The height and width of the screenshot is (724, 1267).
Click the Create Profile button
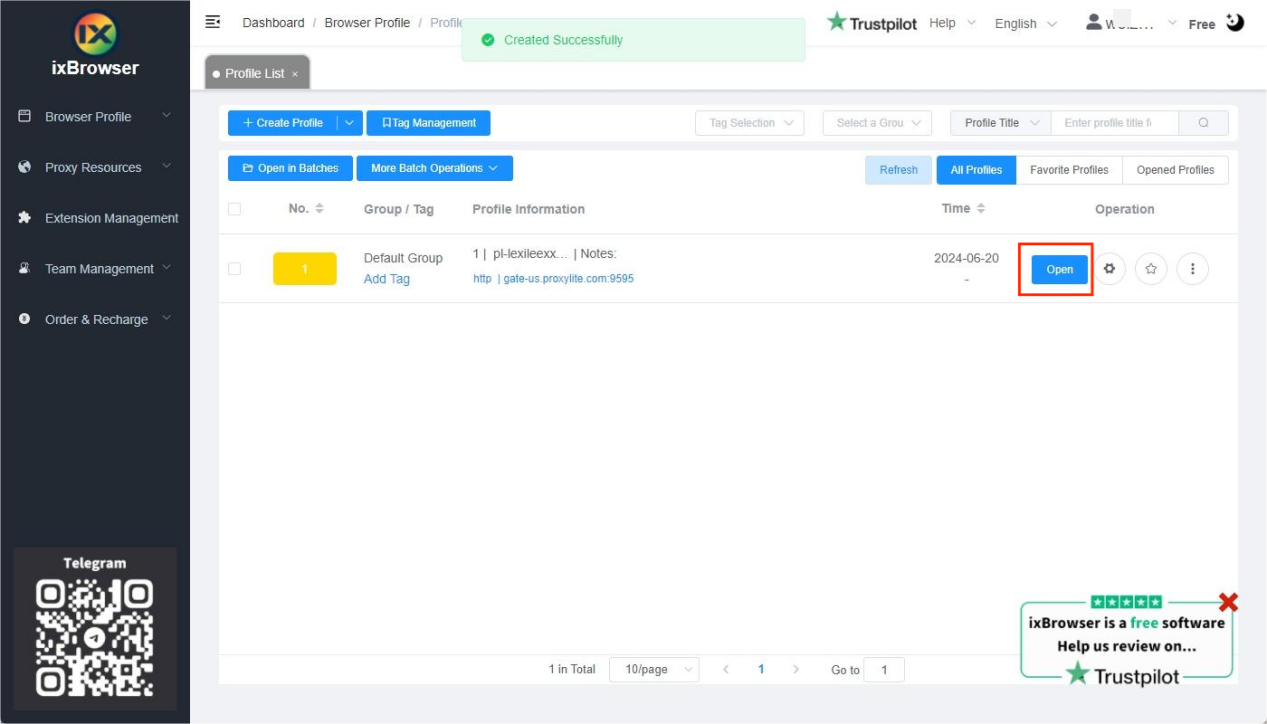coord(283,123)
